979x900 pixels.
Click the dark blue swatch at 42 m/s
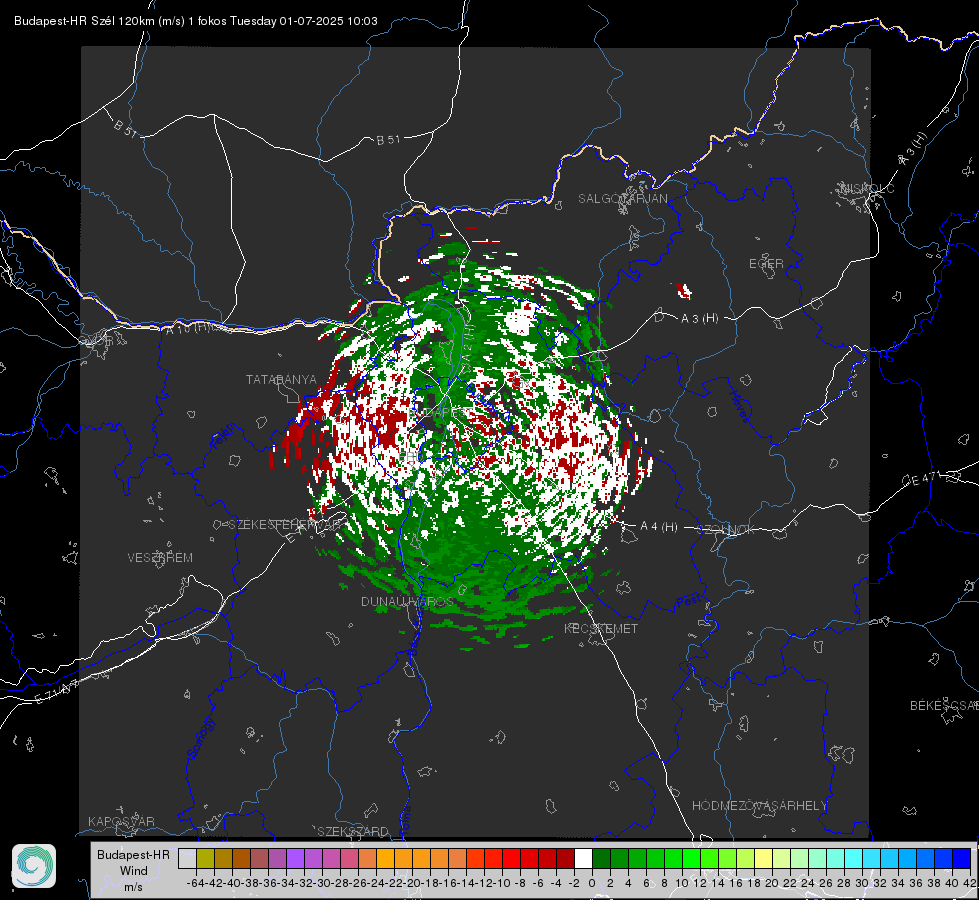[962, 858]
